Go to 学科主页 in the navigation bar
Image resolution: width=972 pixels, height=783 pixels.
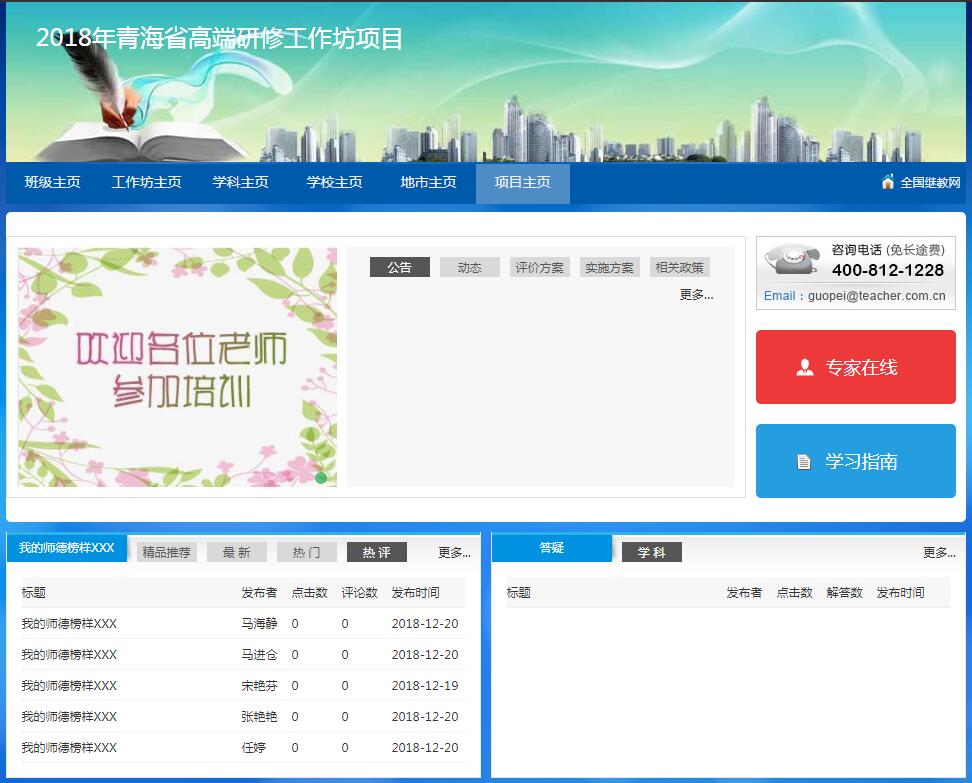tap(241, 182)
